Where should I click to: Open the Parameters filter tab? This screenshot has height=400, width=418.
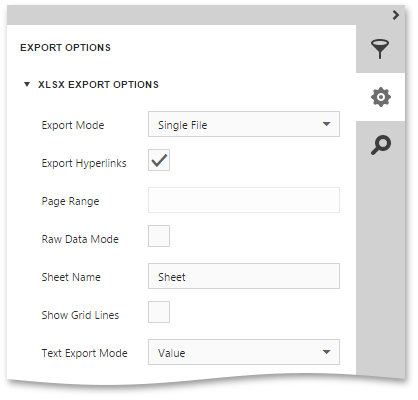pos(380,49)
